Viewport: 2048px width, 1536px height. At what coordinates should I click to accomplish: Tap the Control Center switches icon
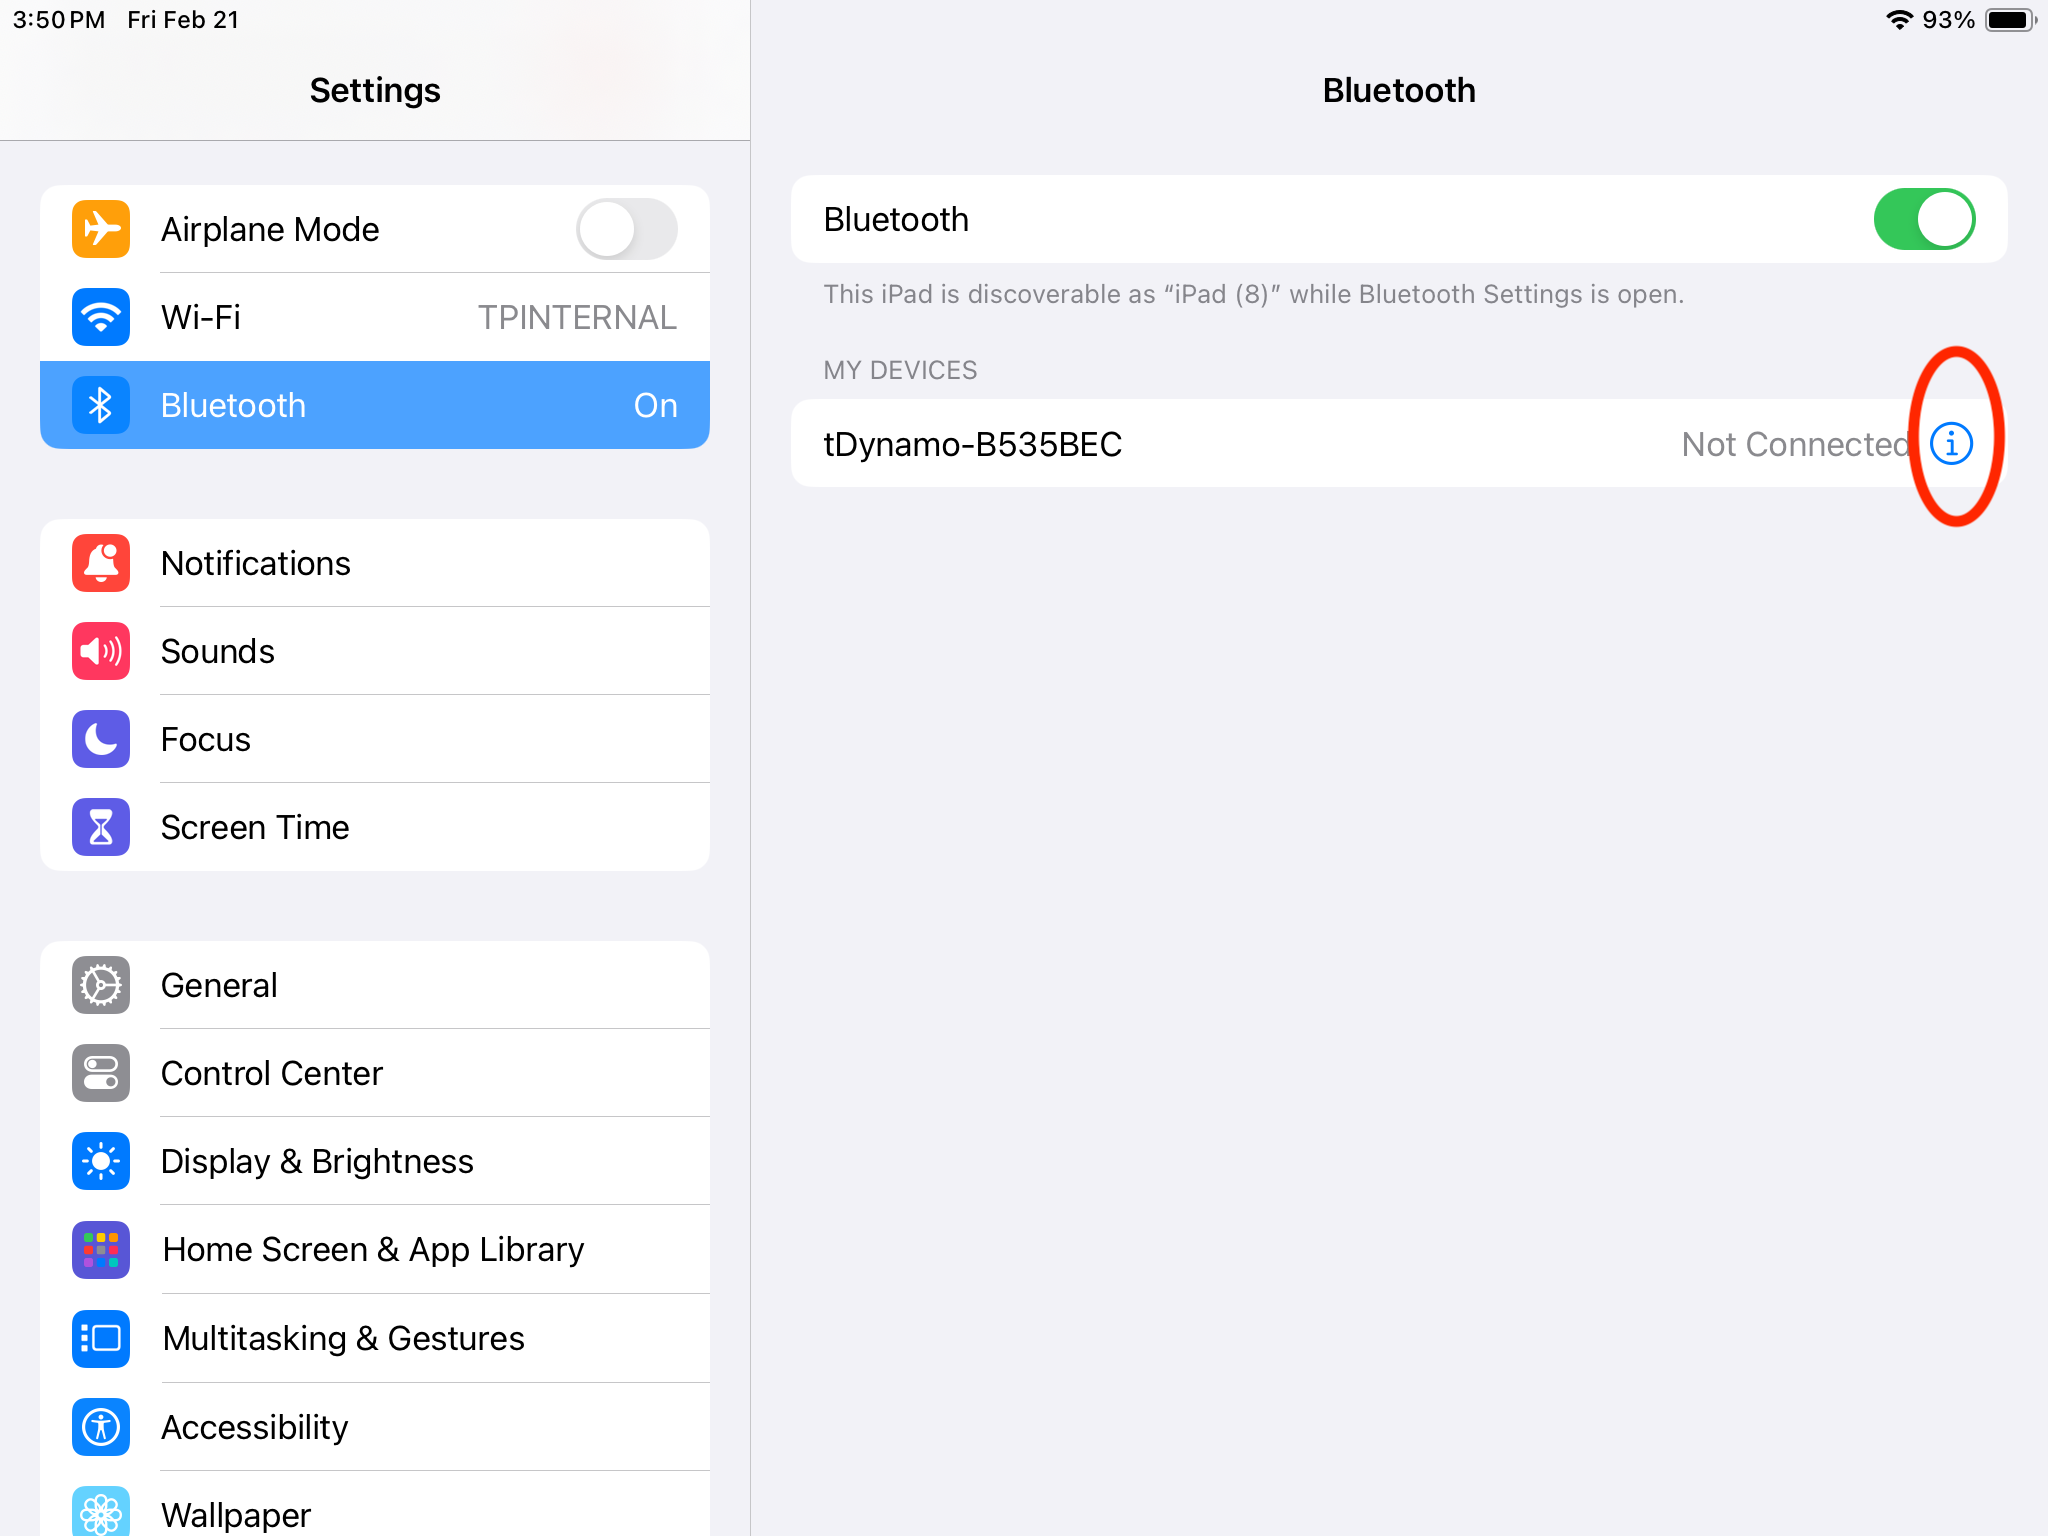(x=101, y=1073)
